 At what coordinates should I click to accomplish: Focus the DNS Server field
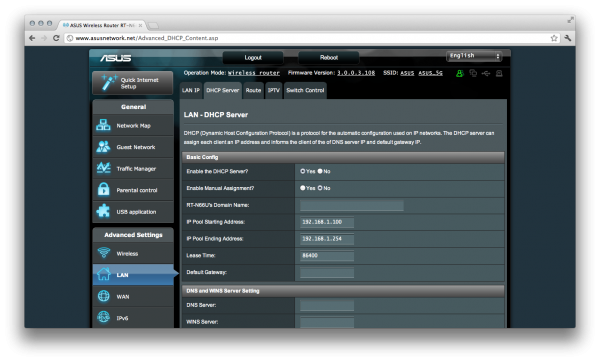pyautogui.click(x=327, y=305)
